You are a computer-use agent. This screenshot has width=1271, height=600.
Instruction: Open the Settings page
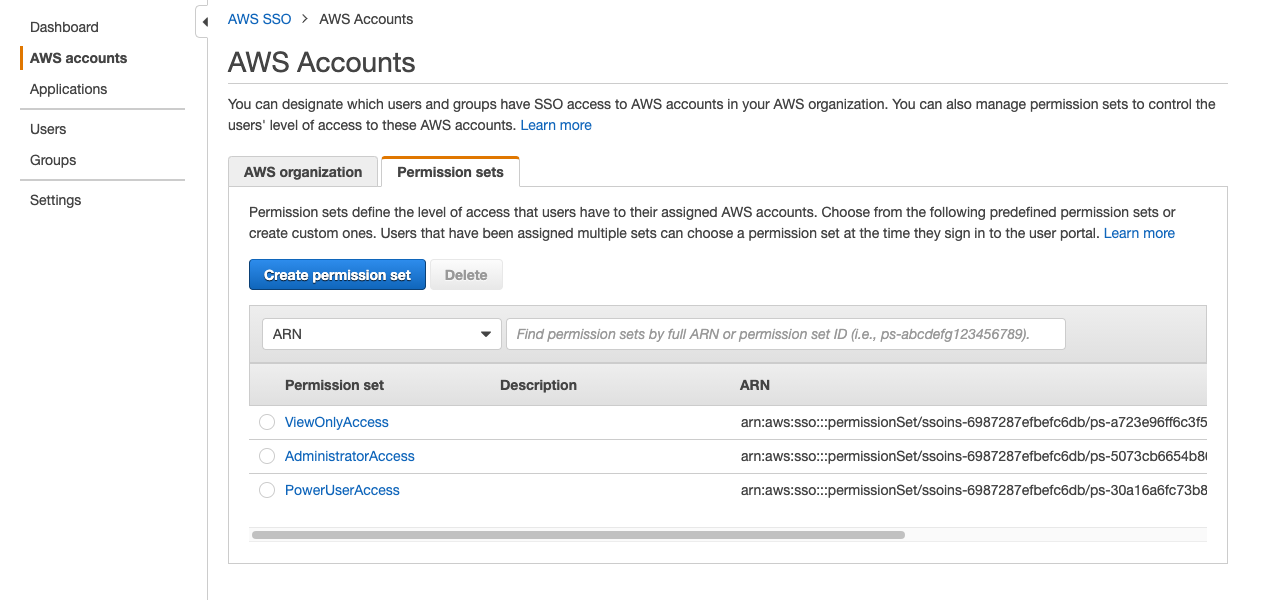[55, 200]
